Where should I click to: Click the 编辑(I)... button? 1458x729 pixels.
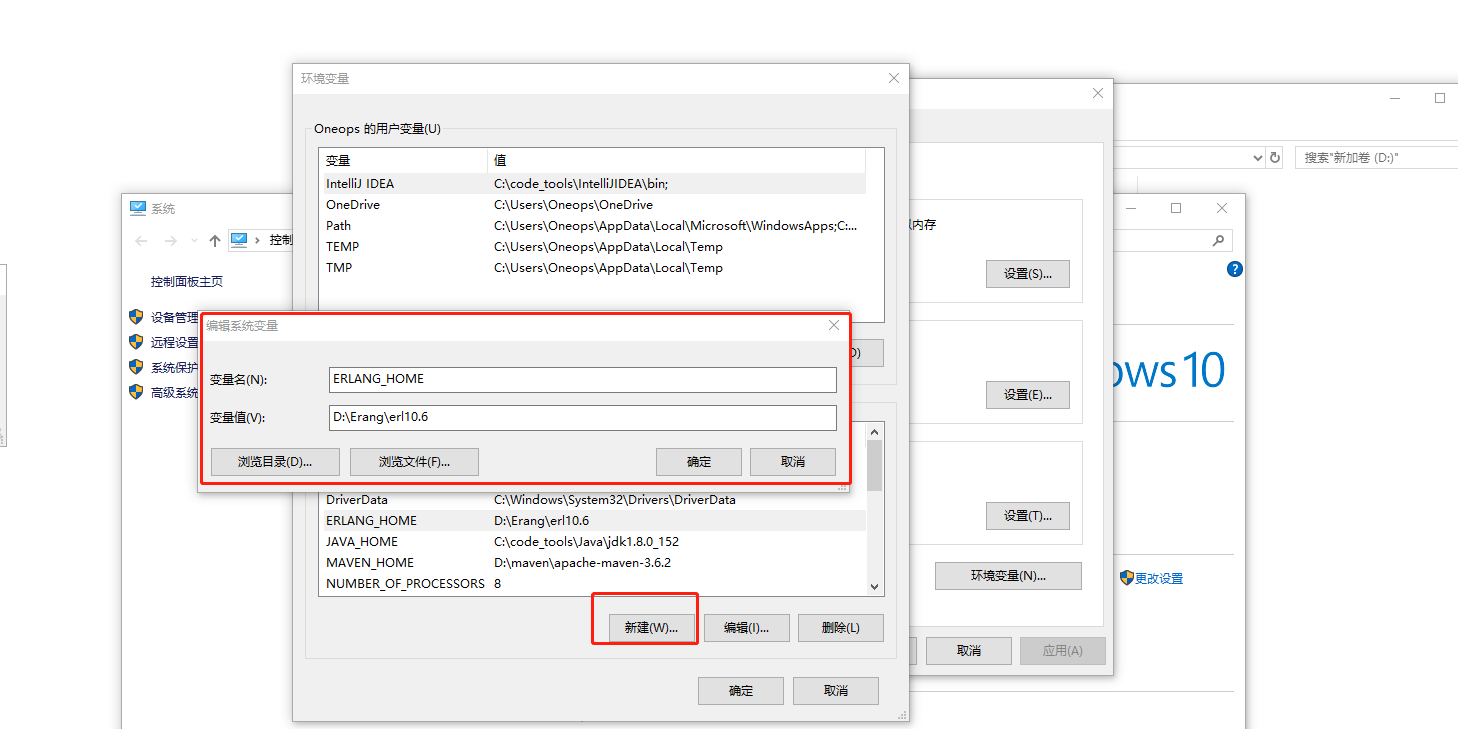[747, 628]
